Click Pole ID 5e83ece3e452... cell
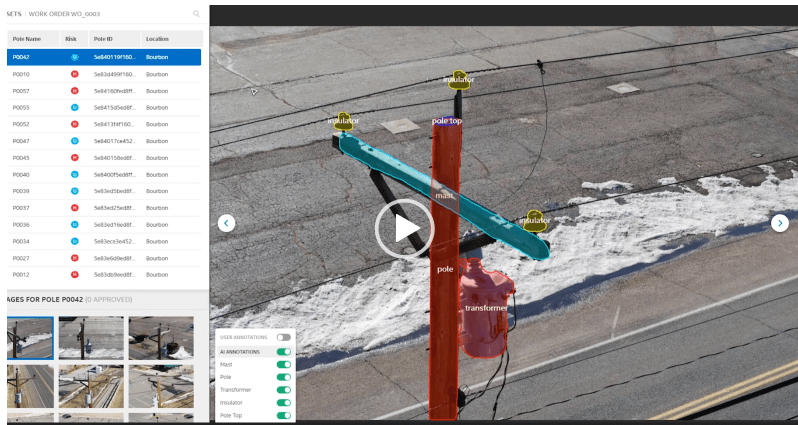This screenshot has width=798, height=425. click(x=115, y=241)
